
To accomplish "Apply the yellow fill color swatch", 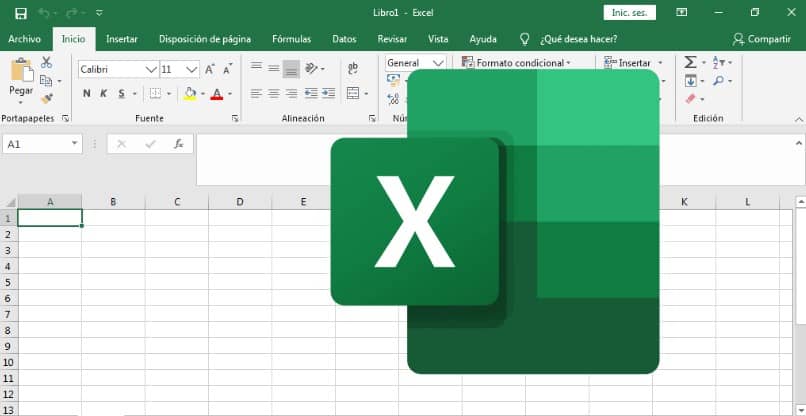I will tap(190, 94).
